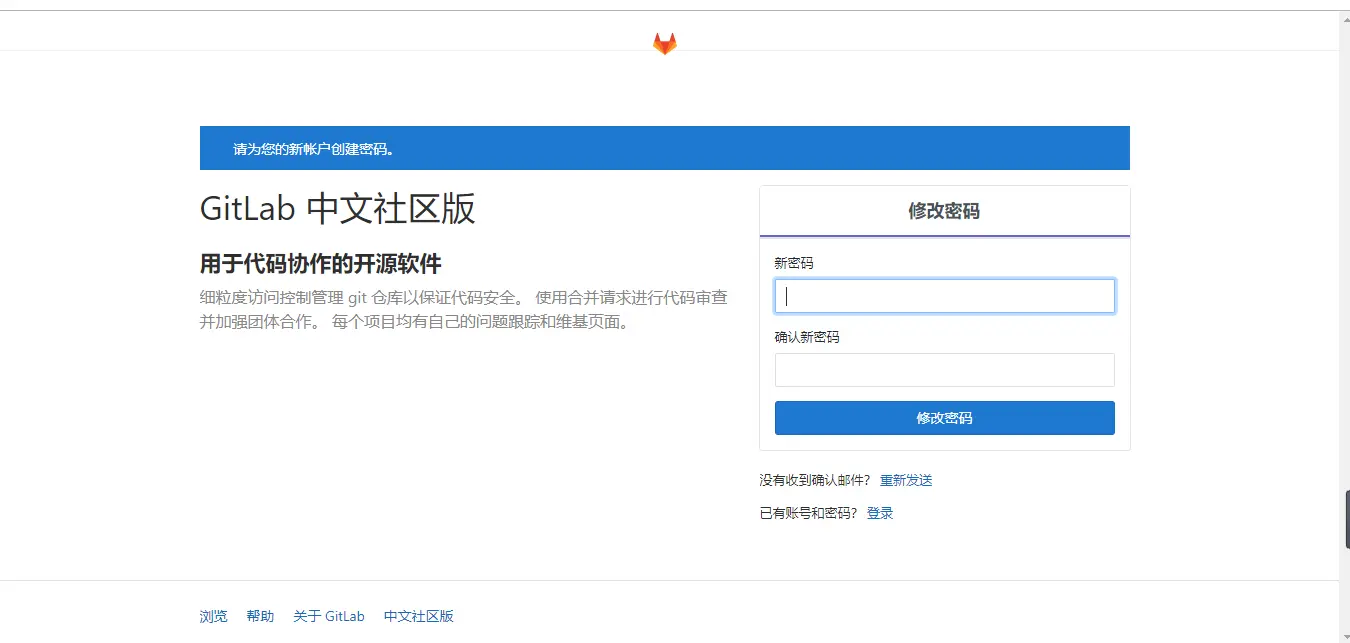Open the 重新发送 confirmation email link
This screenshot has width=1350, height=643.
[906, 480]
